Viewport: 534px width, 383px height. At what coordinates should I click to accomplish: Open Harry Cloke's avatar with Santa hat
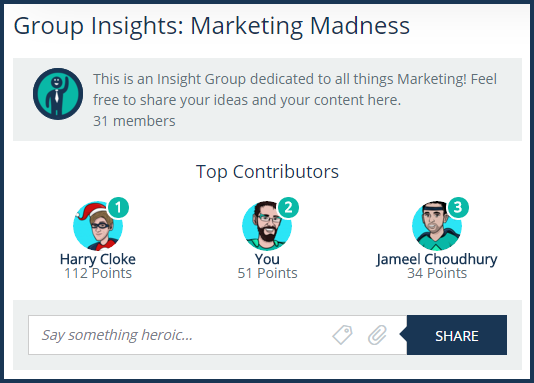pos(98,225)
